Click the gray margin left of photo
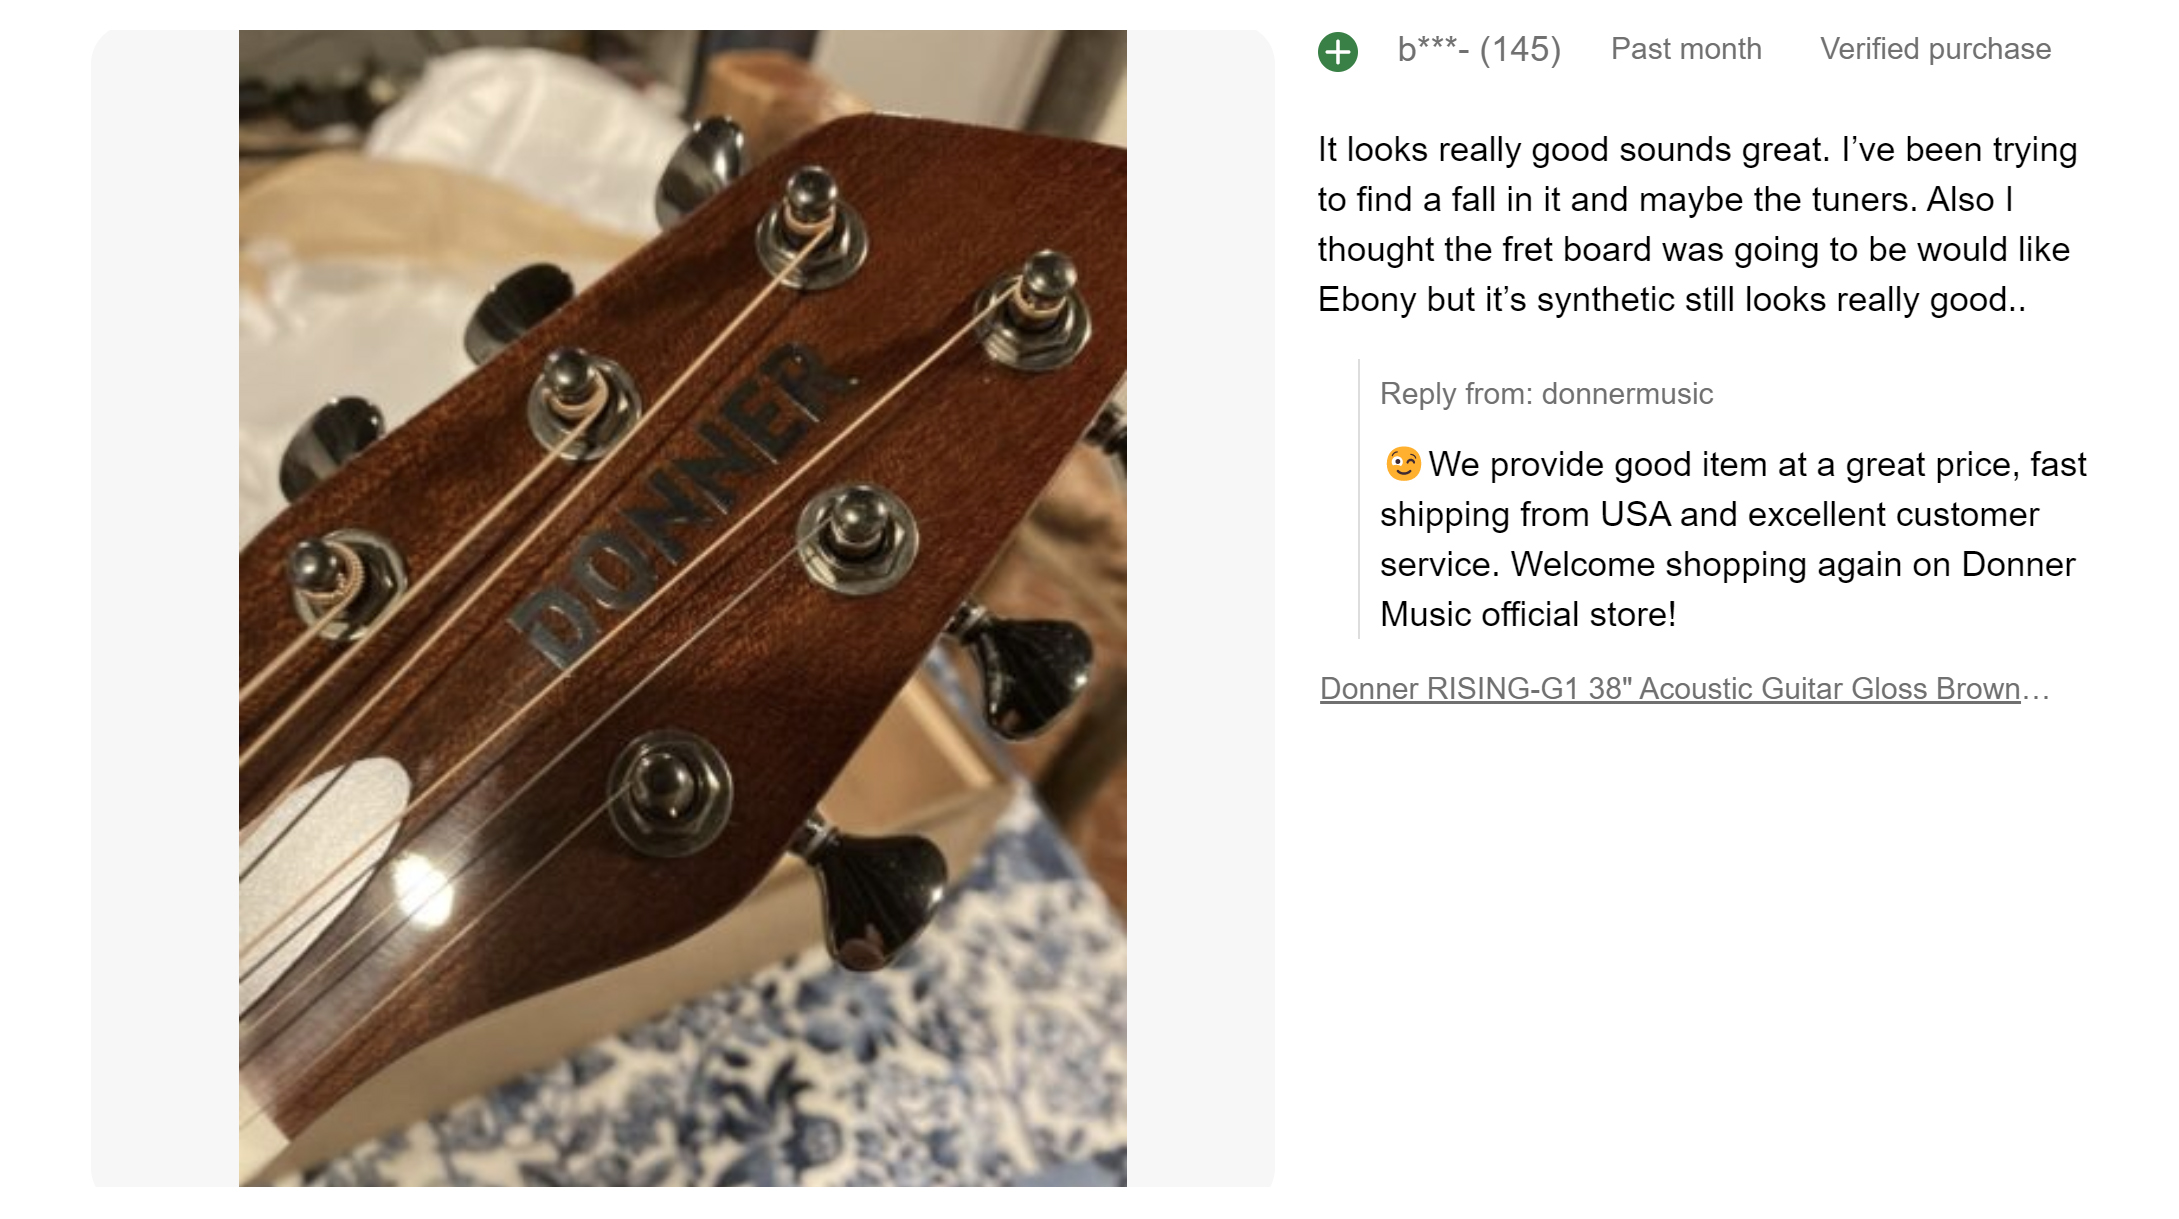This screenshot has height=1219, width=2179. coord(165,608)
